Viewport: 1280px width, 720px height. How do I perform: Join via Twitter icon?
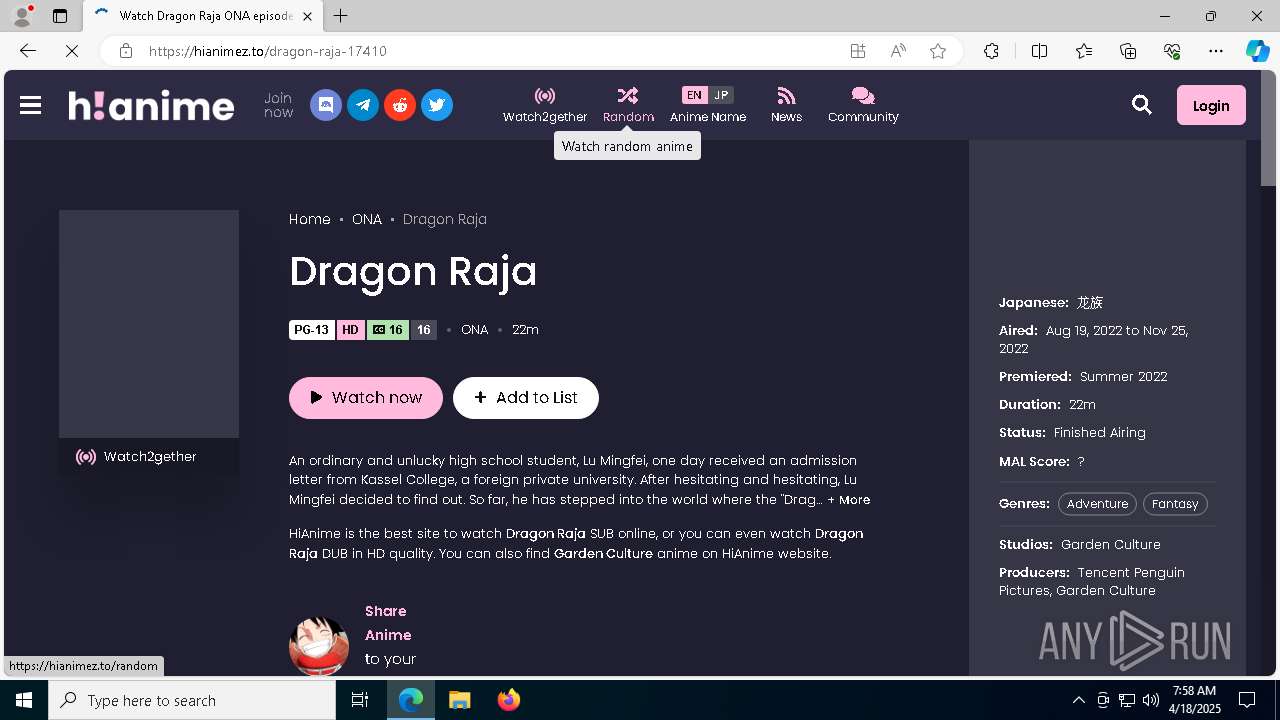tap(437, 105)
